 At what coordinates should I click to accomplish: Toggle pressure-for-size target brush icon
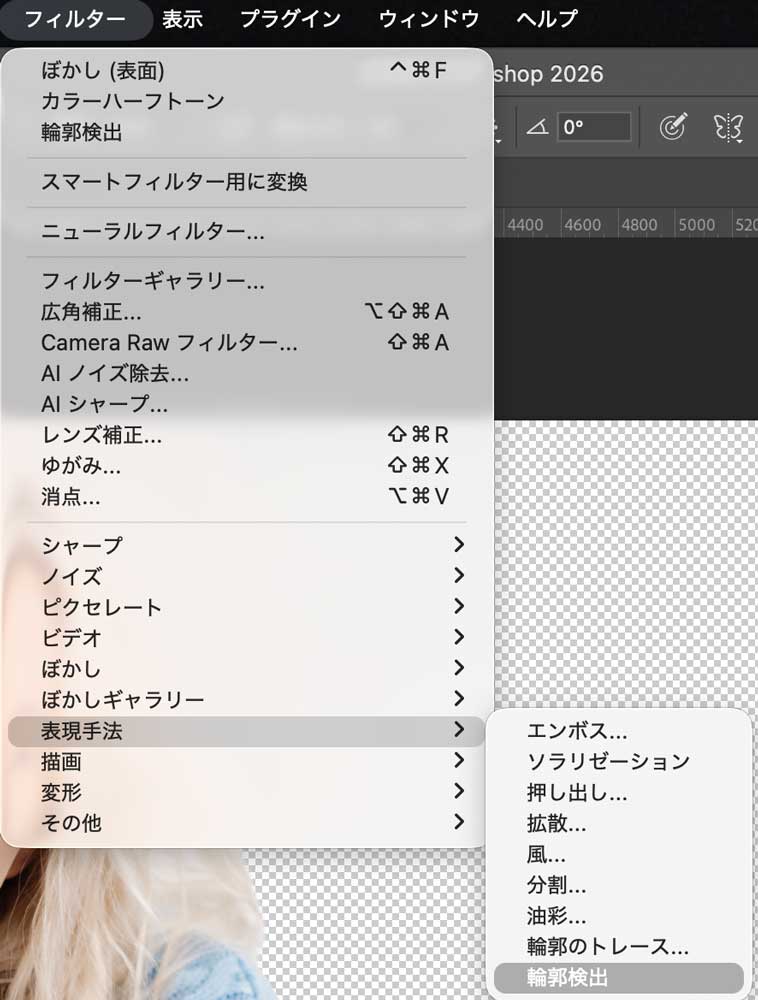(x=673, y=126)
